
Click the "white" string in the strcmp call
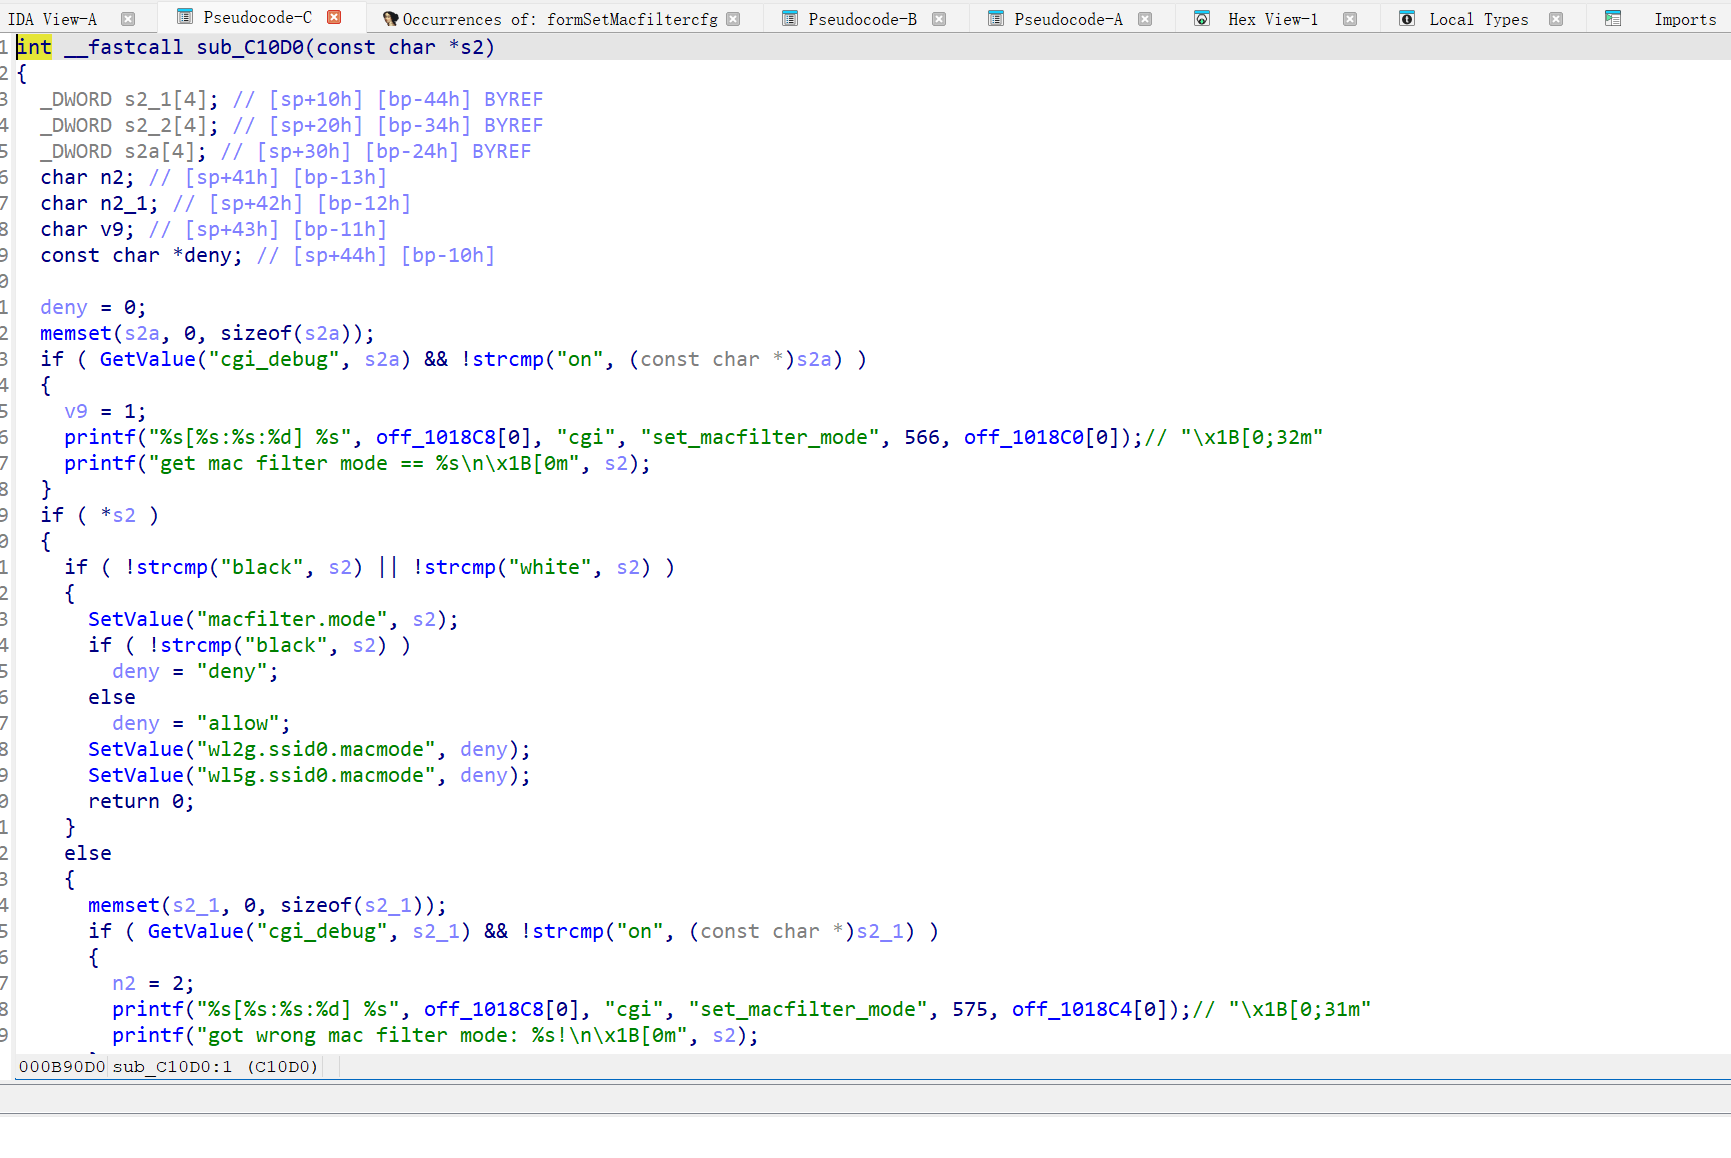(x=550, y=567)
